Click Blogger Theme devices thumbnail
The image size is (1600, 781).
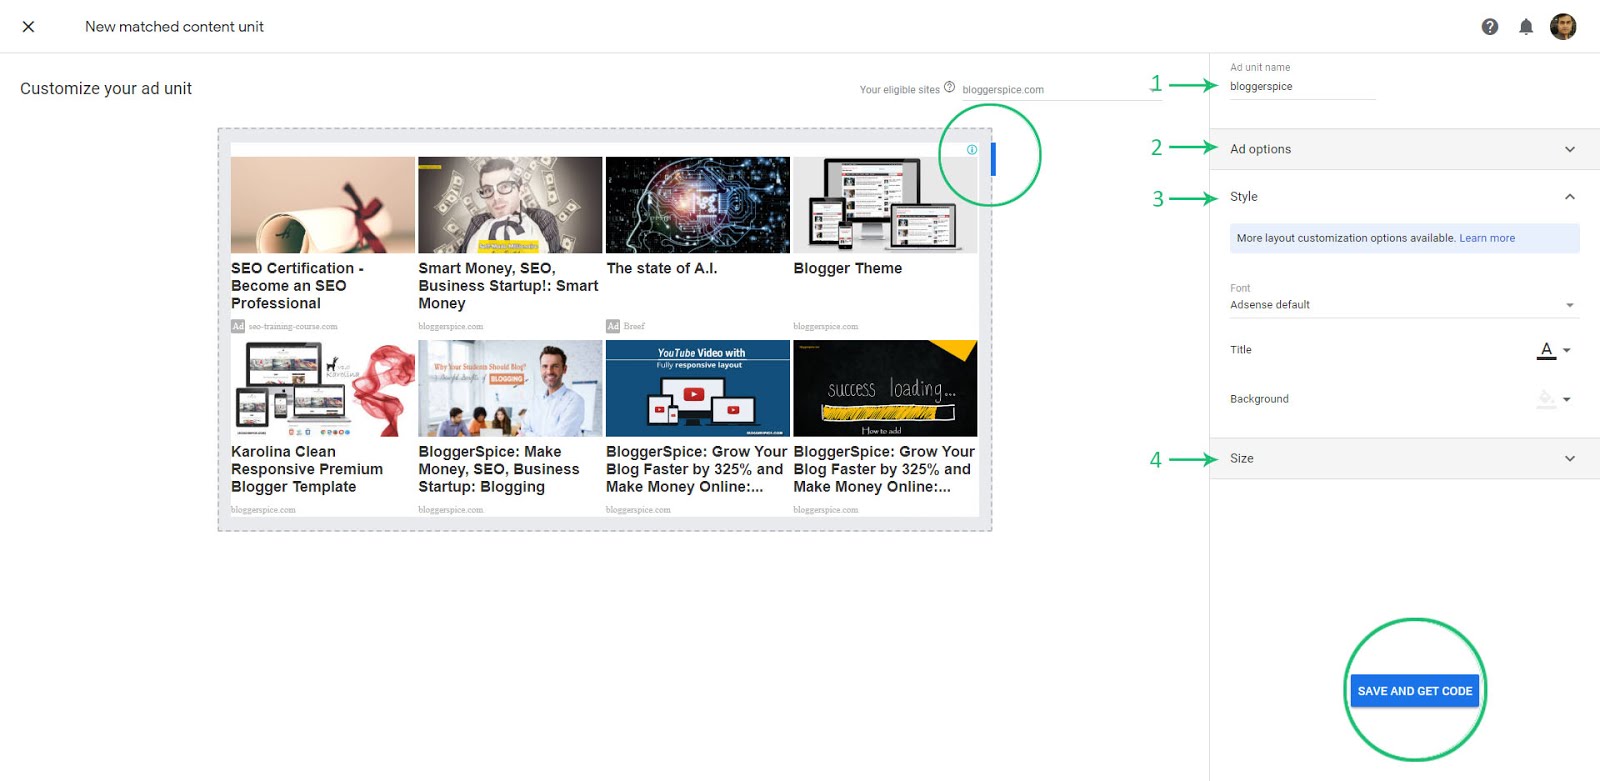885,205
